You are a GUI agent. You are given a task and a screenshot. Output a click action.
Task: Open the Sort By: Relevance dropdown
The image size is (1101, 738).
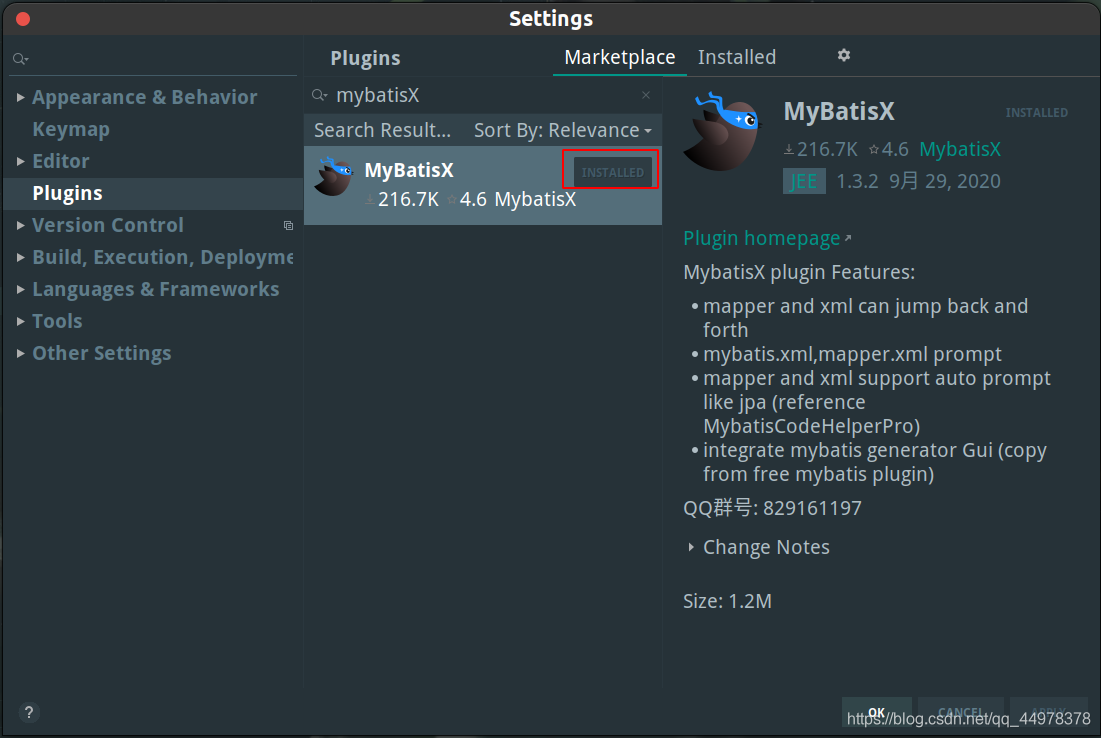click(x=562, y=131)
